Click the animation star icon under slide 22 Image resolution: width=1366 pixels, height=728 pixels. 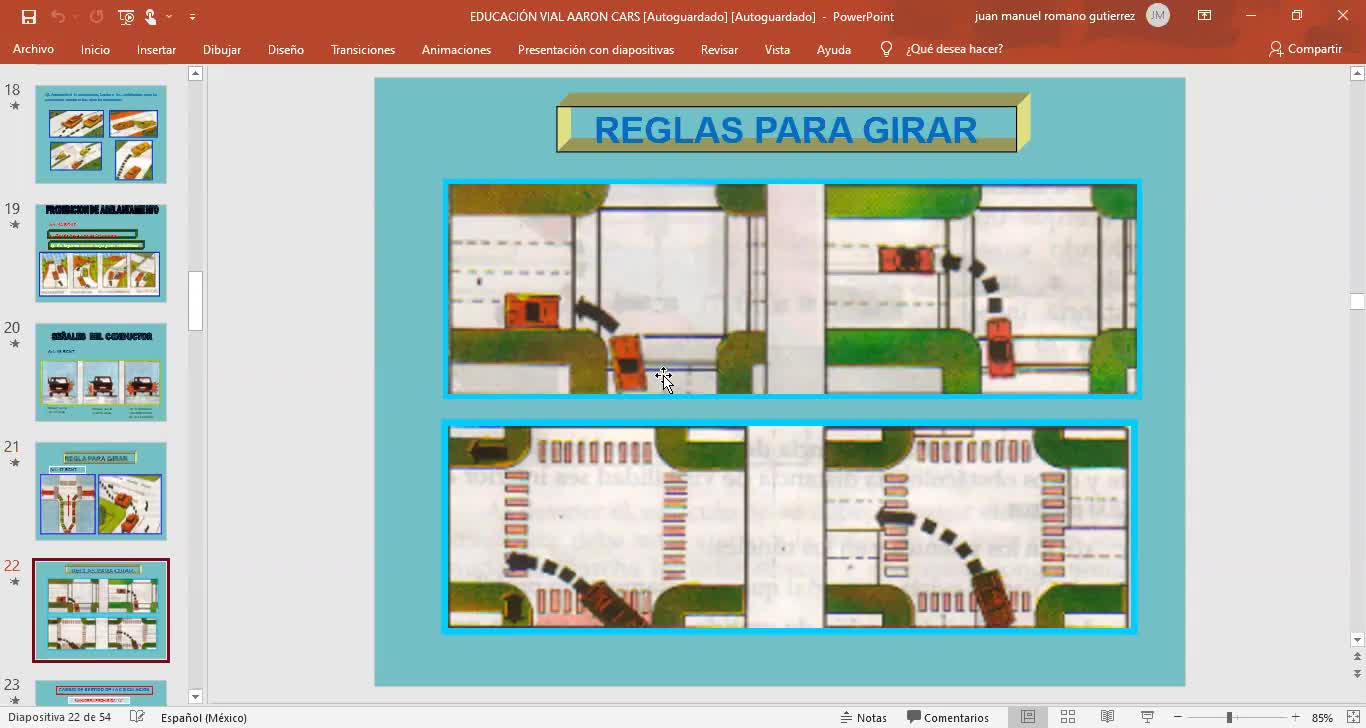pyautogui.click(x=14, y=581)
